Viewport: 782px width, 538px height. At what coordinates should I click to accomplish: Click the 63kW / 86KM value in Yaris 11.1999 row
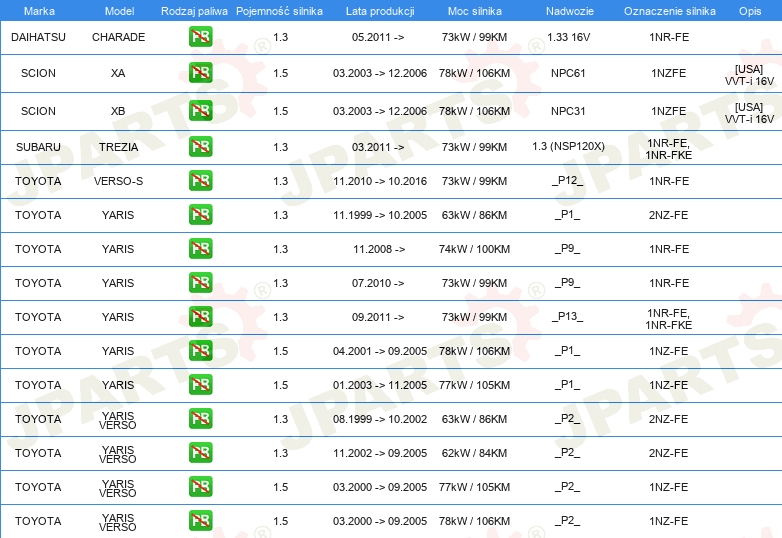coord(474,215)
